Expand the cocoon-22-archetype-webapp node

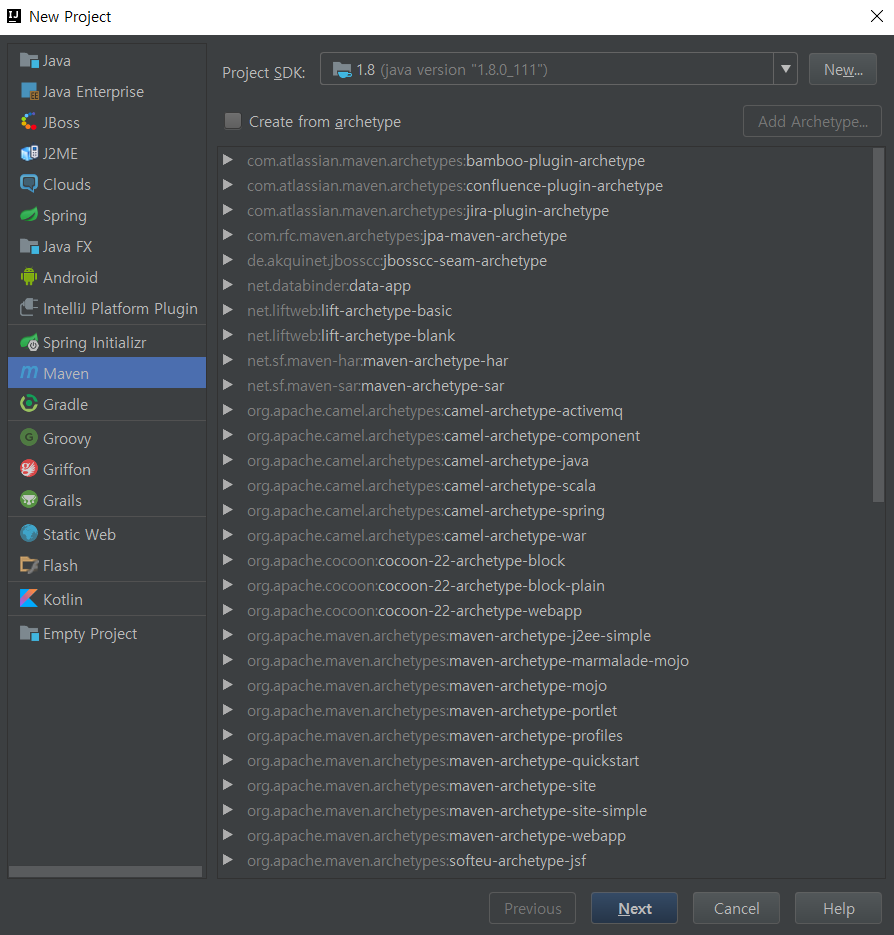(x=227, y=610)
